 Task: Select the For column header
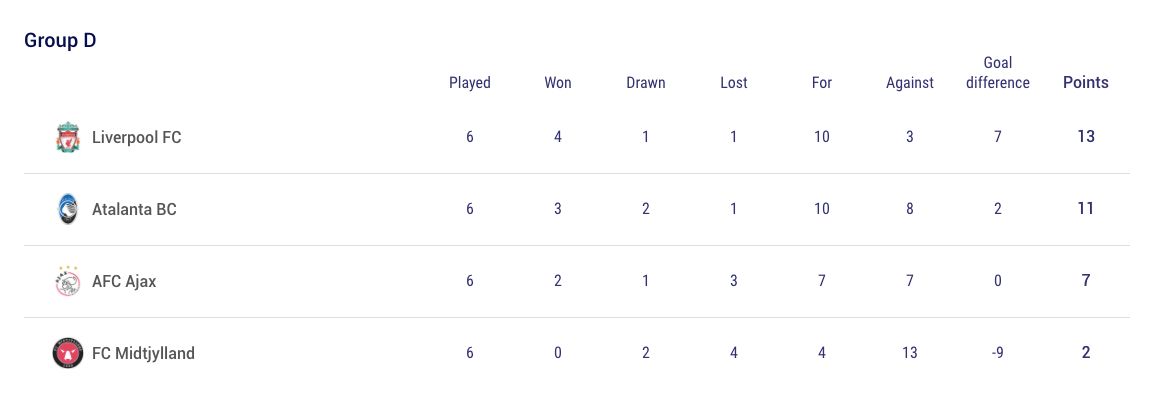822,83
